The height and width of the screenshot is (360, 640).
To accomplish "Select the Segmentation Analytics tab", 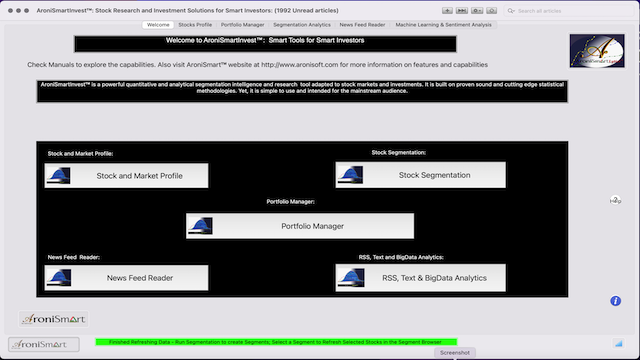I will (x=302, y=25).
